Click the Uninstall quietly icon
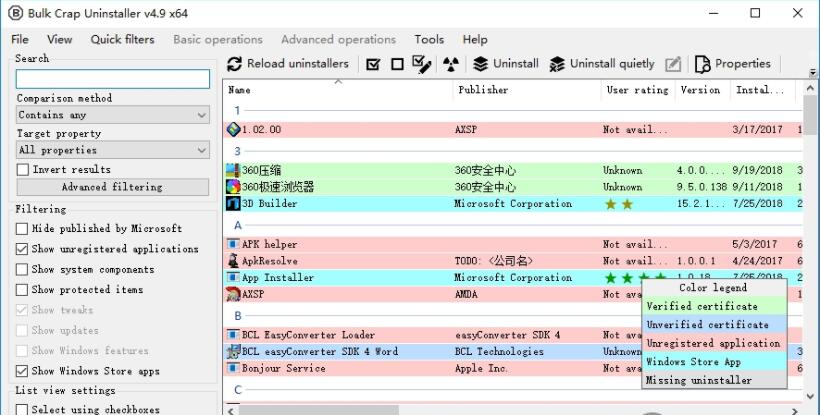This screenshot has height=415, width=820. point(558,64)
